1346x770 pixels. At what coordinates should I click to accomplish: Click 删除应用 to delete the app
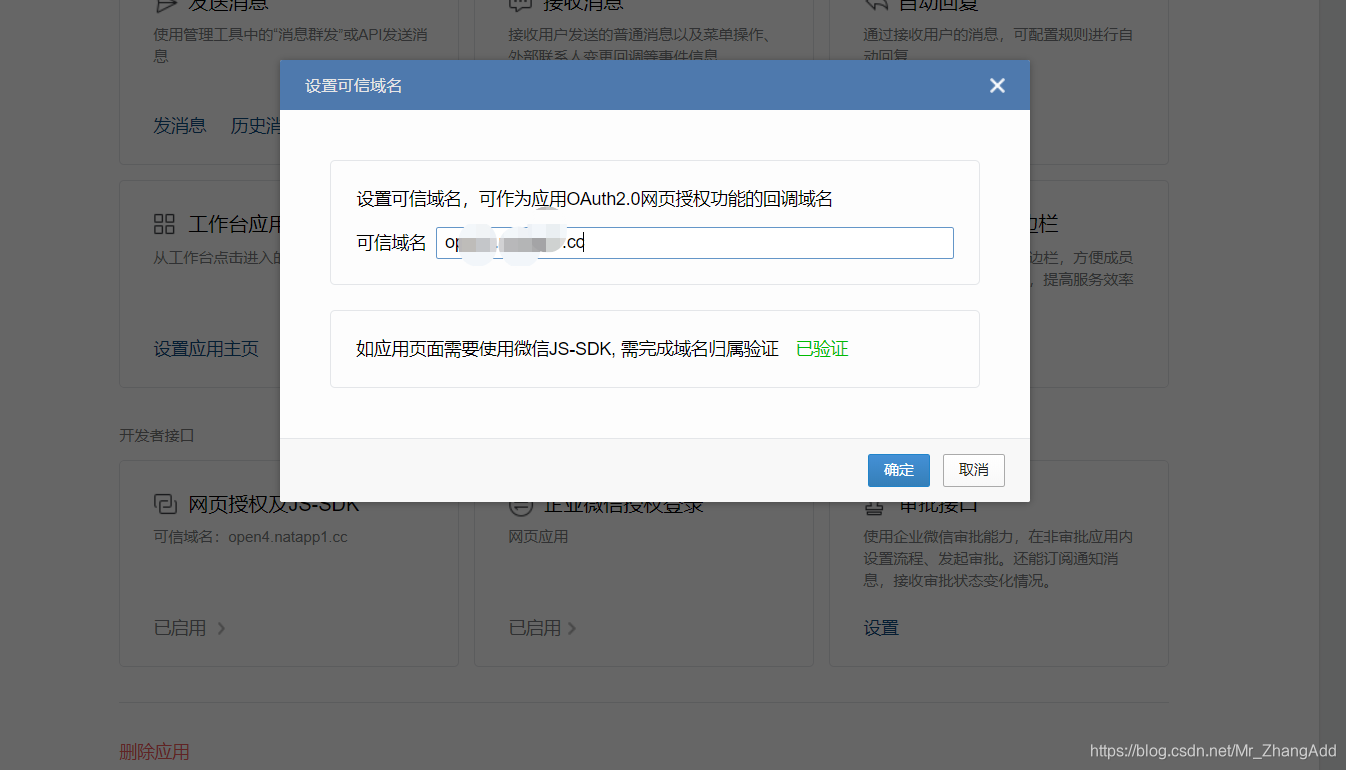click(154, 751)
